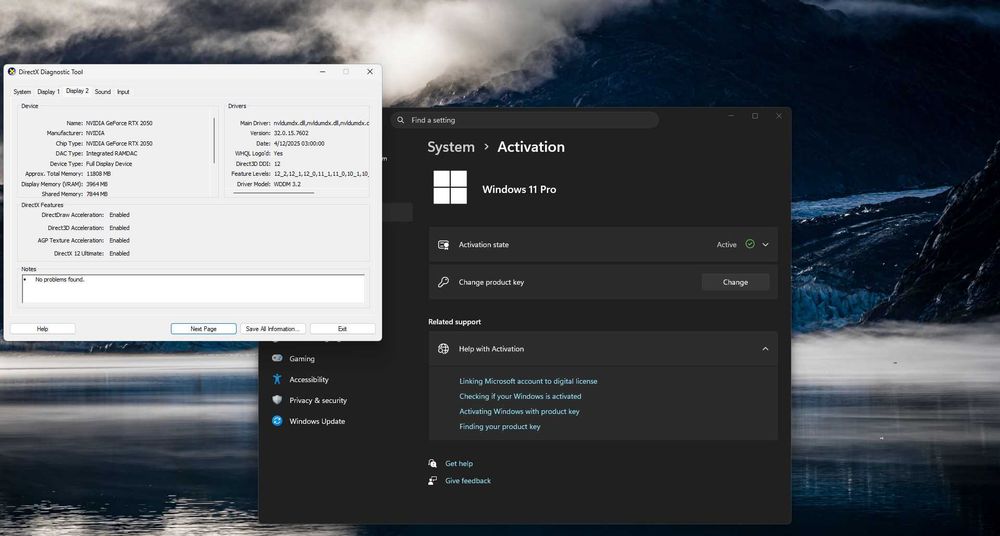
Task: Open Privacy & security in Settings sidebar
Action: tap(318, 401)
